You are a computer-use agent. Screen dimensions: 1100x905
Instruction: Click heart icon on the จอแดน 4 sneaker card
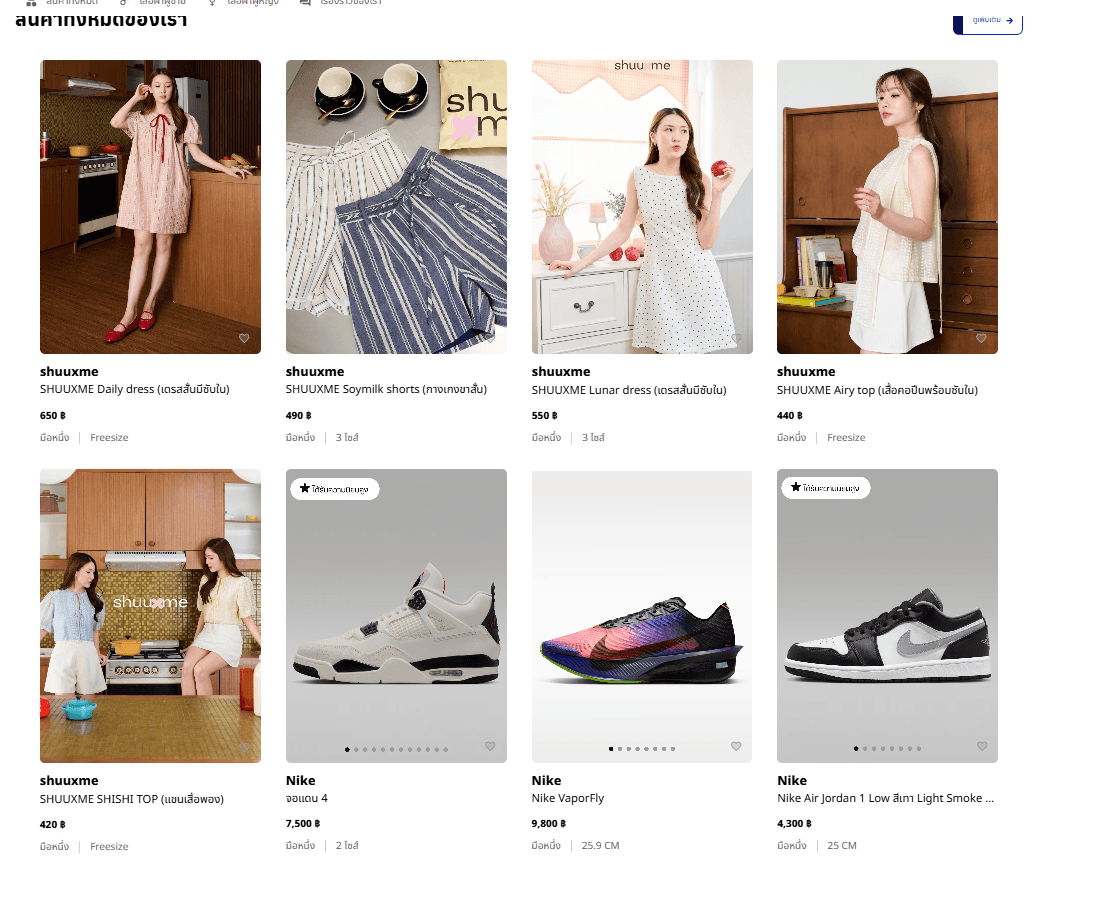click(x=490, y=746)
